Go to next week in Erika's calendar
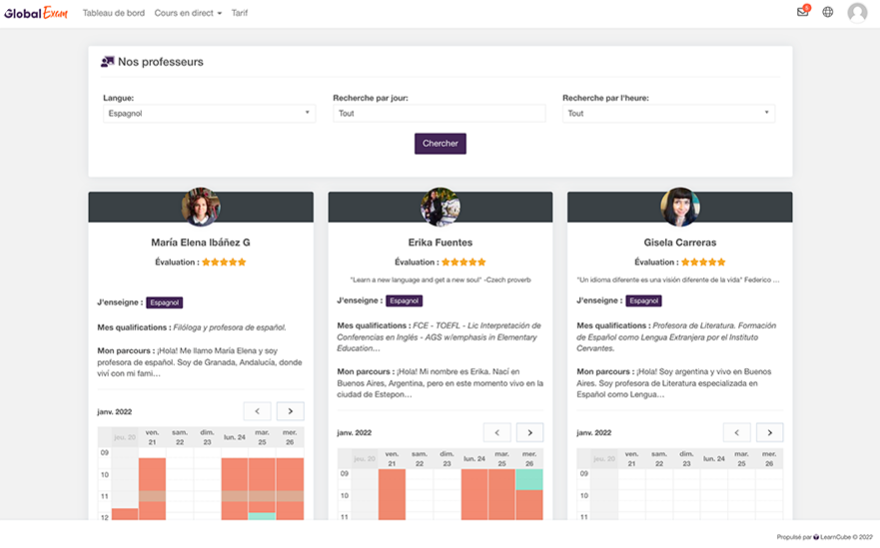This screenshot has height=548, width=880. [530, 432]
